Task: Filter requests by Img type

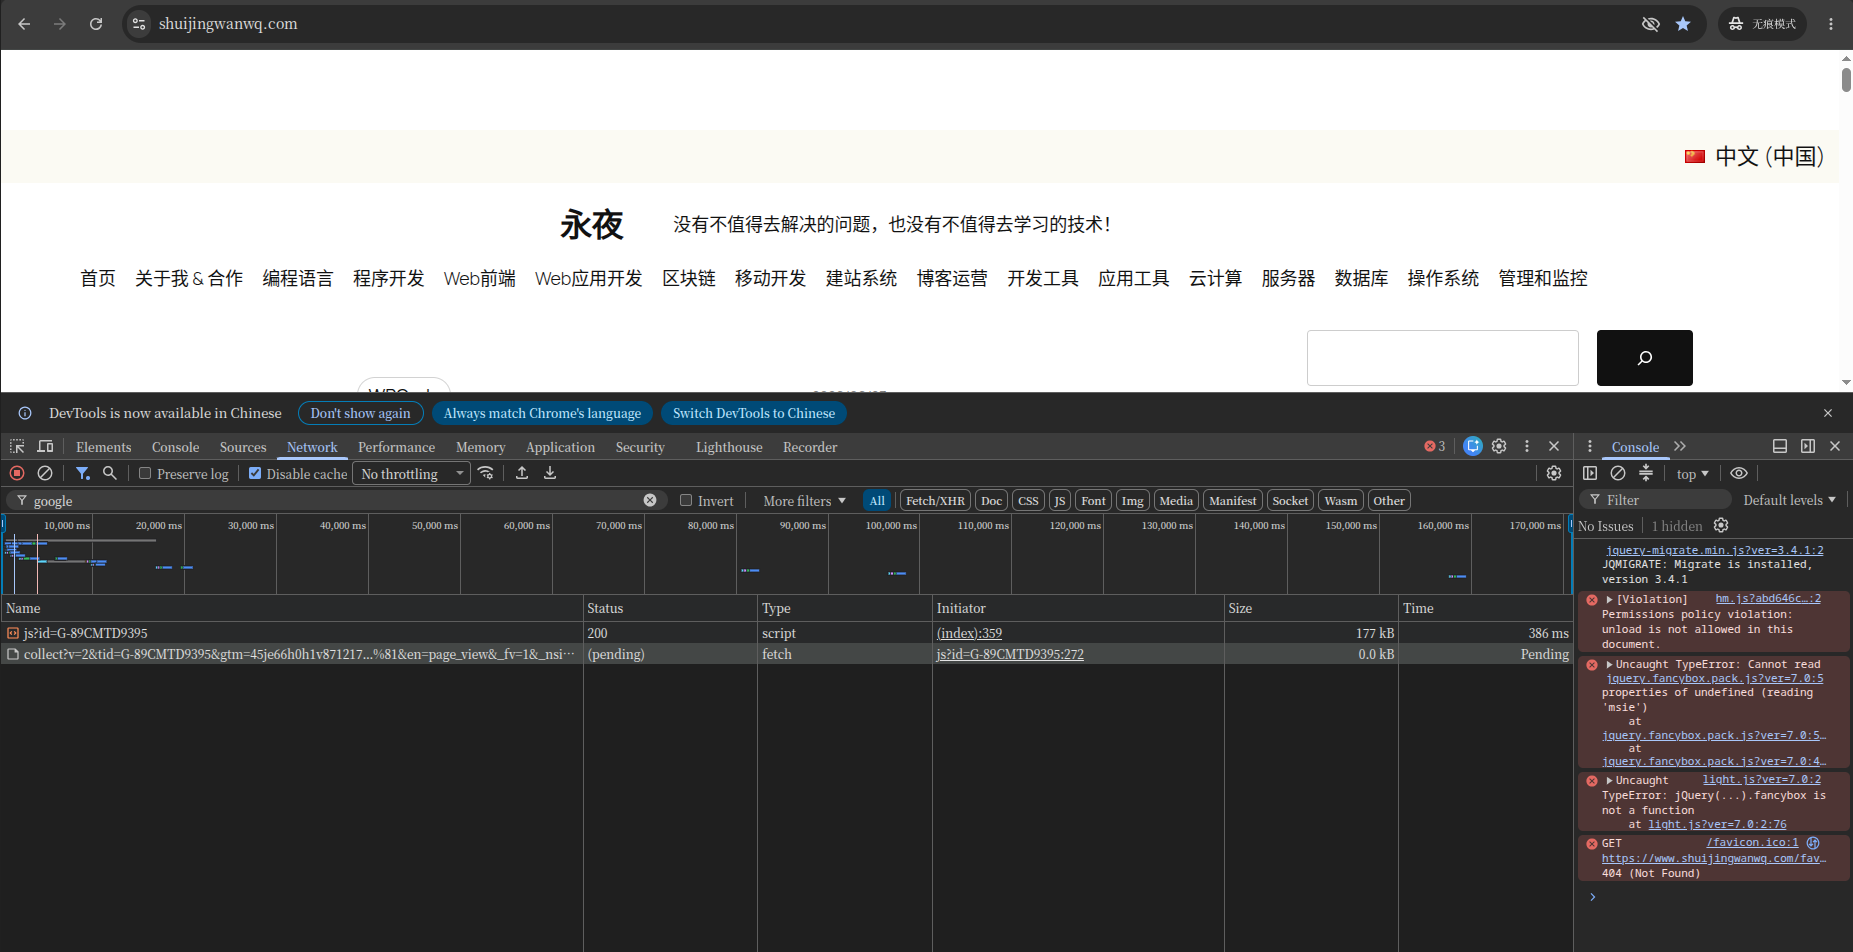Action: pos(1132,501)
